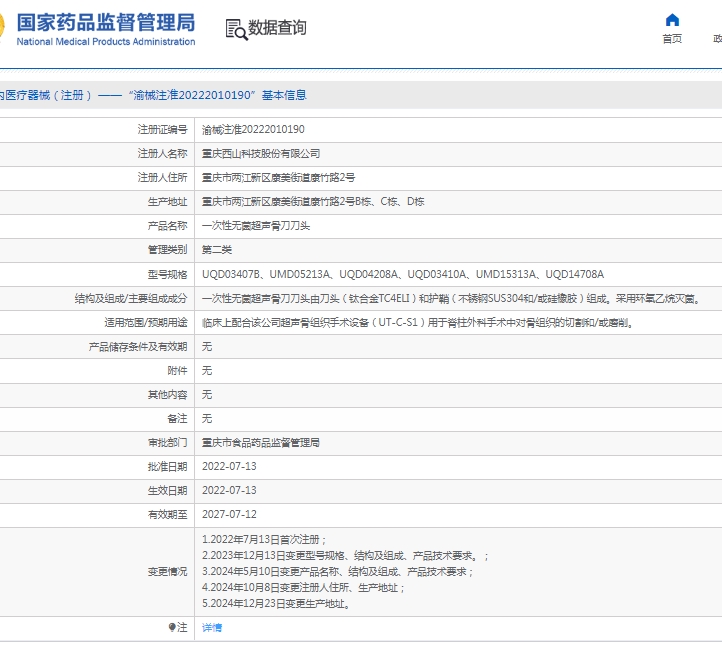The width and height of the screenshot is (722, 650).
Task: Select structure description mentioning 钛合金TC4ELI
Action: tap(452, 298)
